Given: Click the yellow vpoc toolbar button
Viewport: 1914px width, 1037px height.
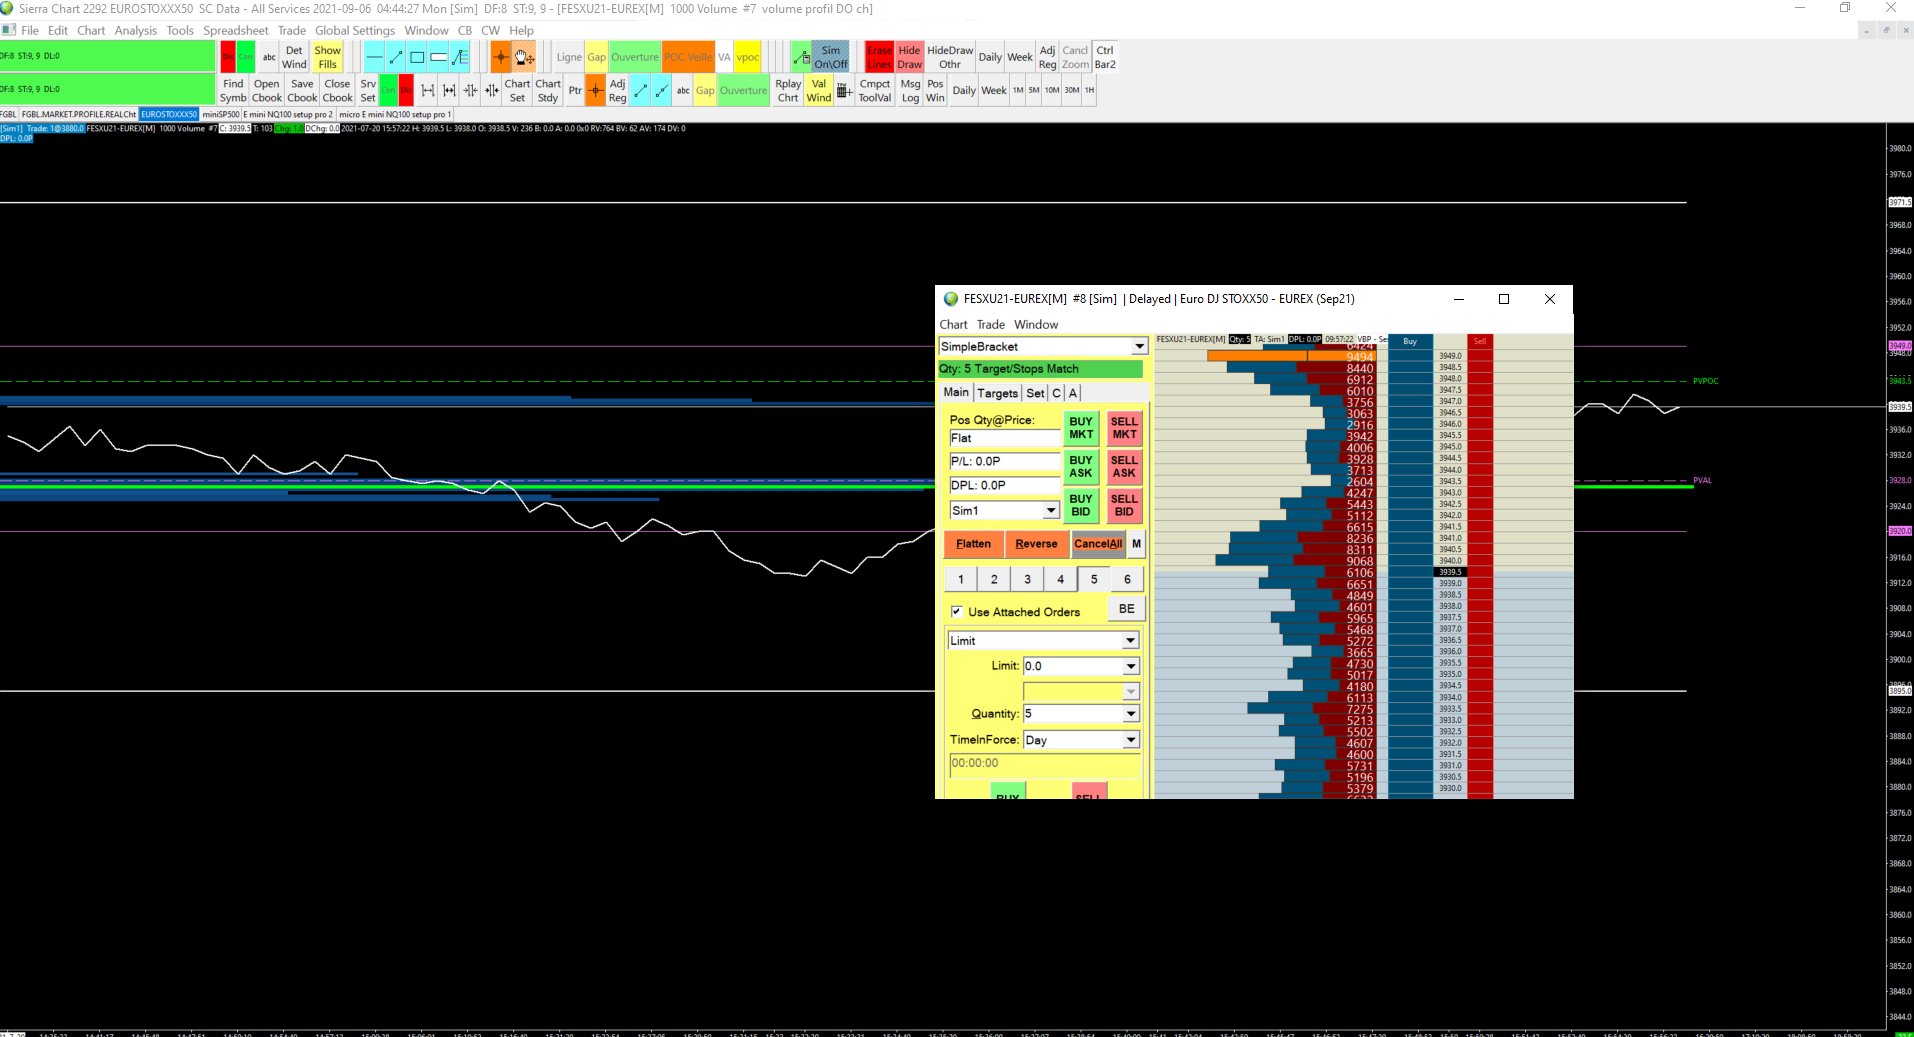Looking at the screenshot, I should [x=748, y=57].
